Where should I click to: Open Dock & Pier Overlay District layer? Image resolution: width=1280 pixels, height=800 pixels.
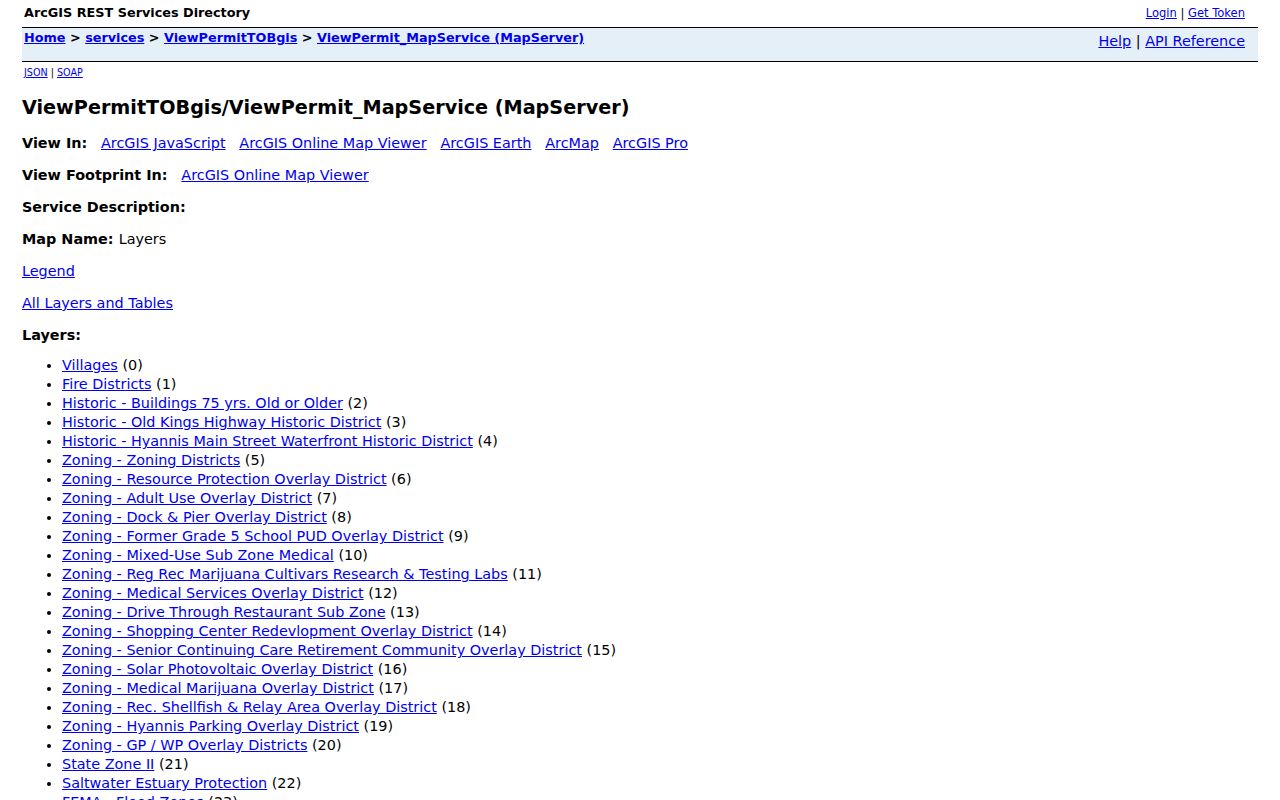coord(194,517)
